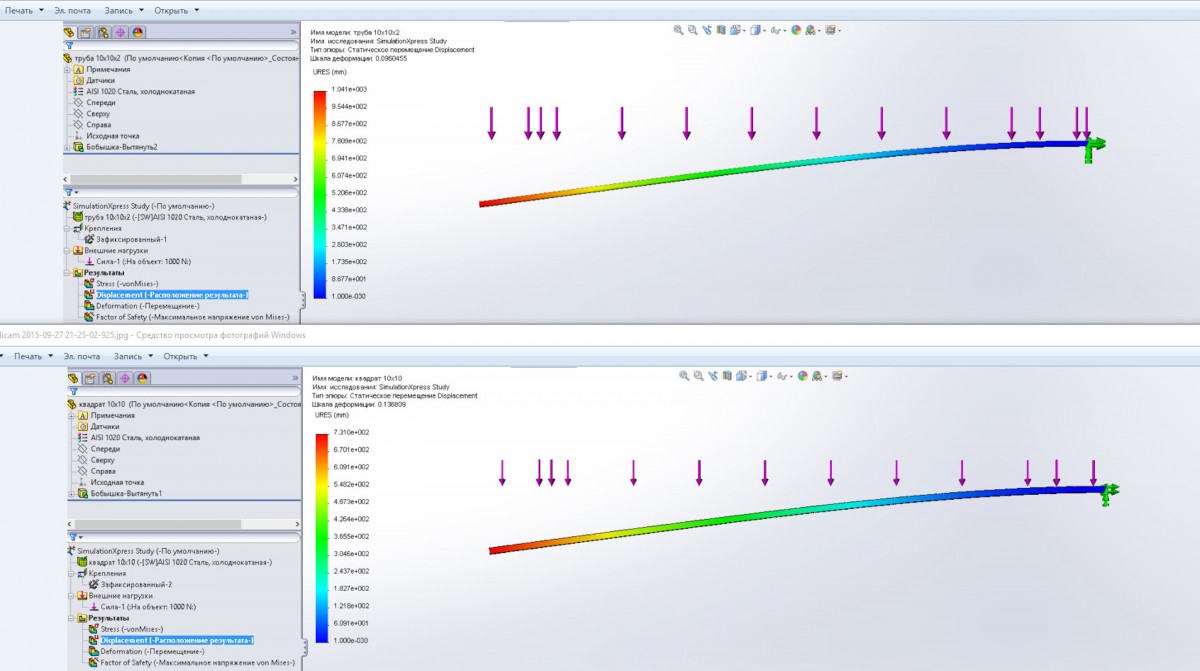Expand the Бобышка-Вытянуть1 feature node
Image resolution: width=1200 pixels, height=671 pixels.
[68, 493]
